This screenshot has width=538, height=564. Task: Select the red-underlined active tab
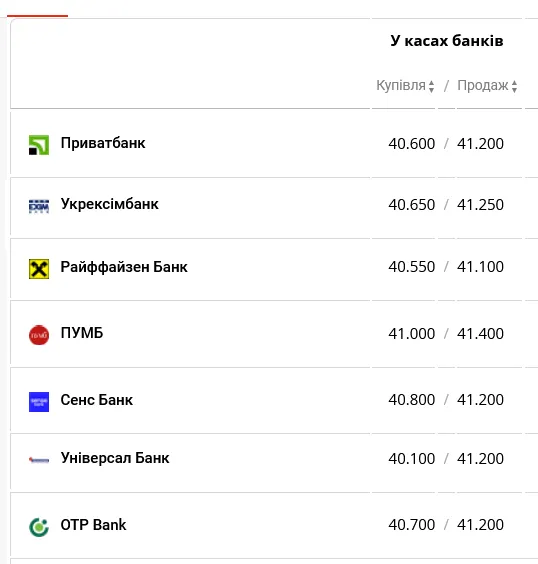point(37,11)
